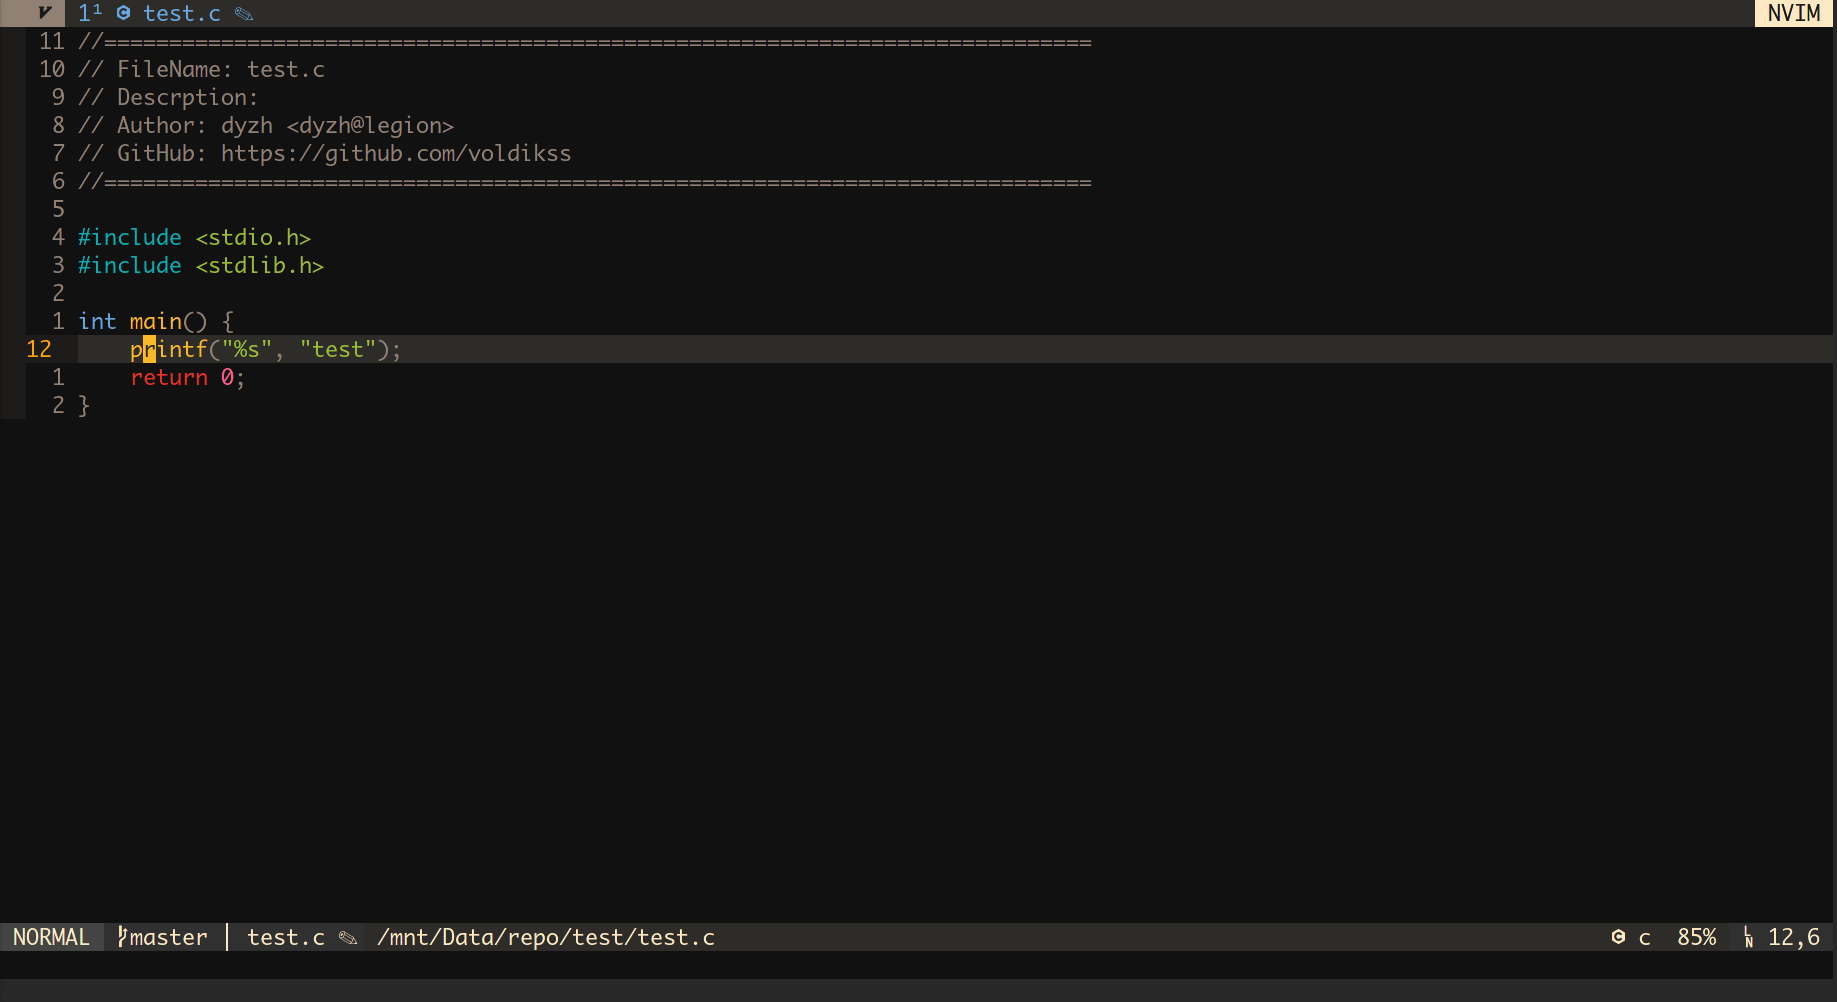
Task: Click the Vim logo icon in tabline
Action: [x=44, y=13]
